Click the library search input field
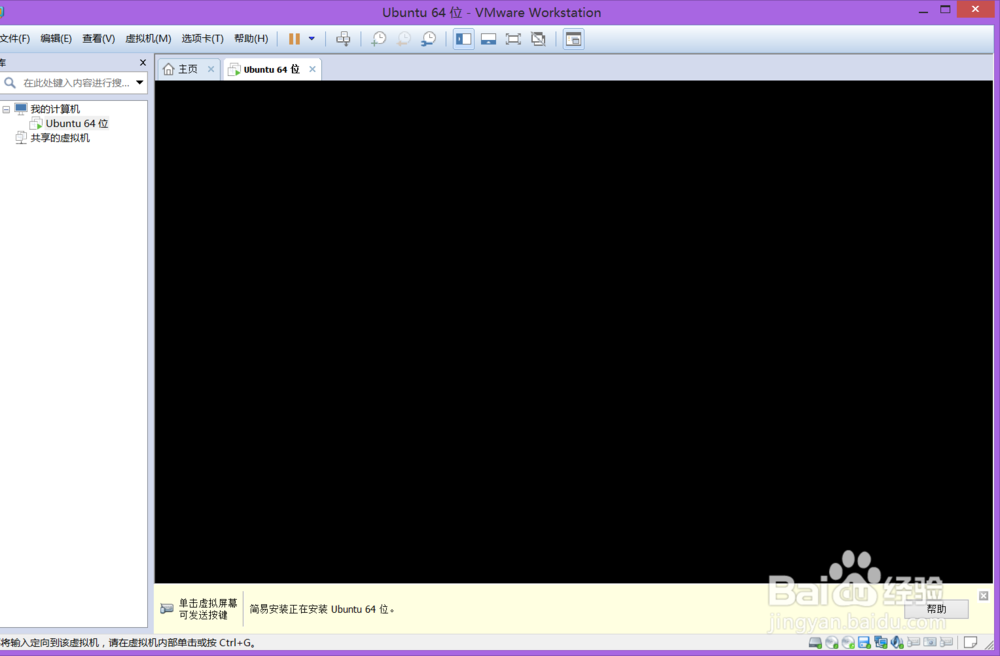 76,83
